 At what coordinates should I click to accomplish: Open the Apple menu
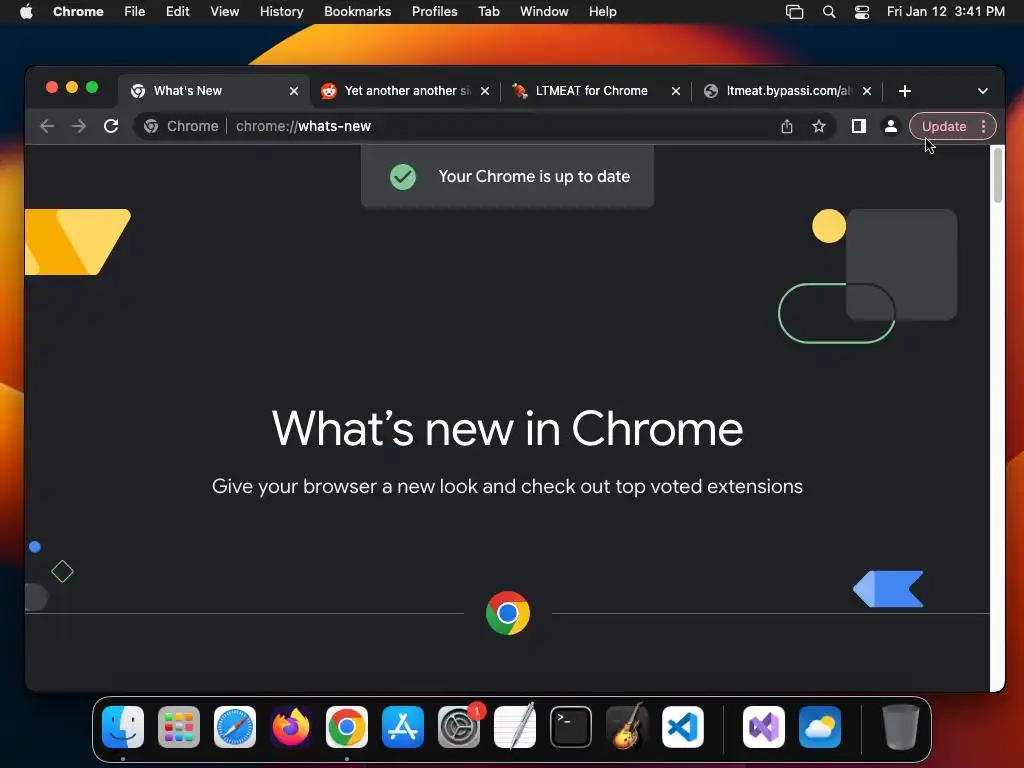(26, 11)
